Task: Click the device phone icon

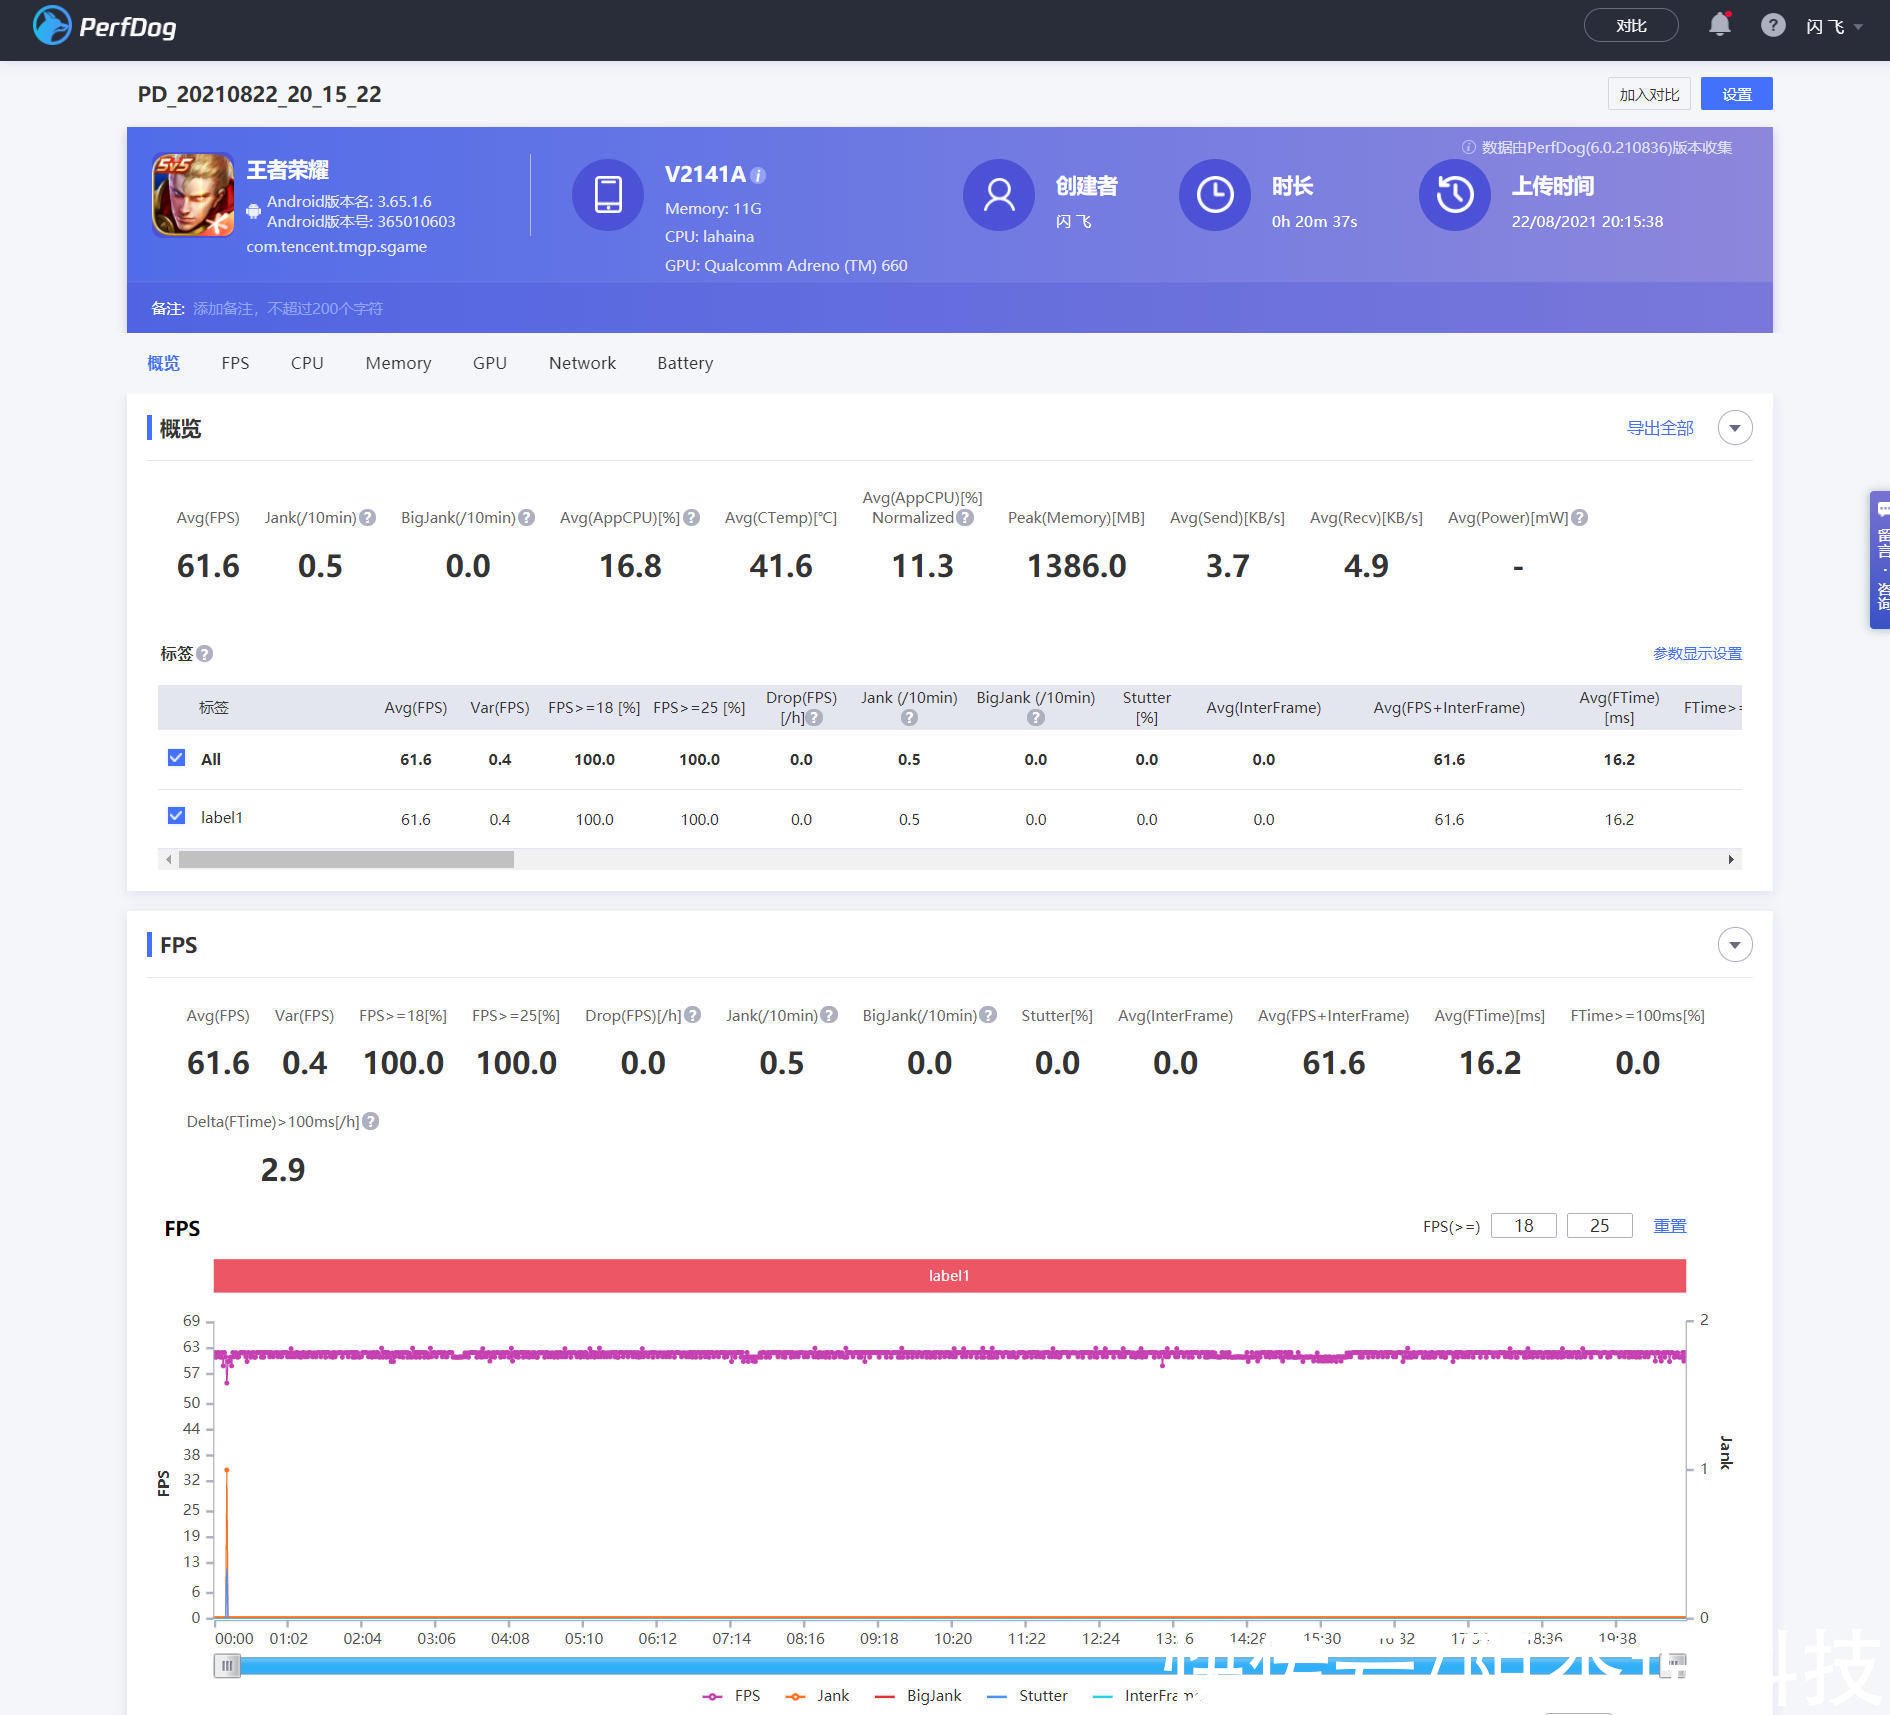Action: coord(608,194)
